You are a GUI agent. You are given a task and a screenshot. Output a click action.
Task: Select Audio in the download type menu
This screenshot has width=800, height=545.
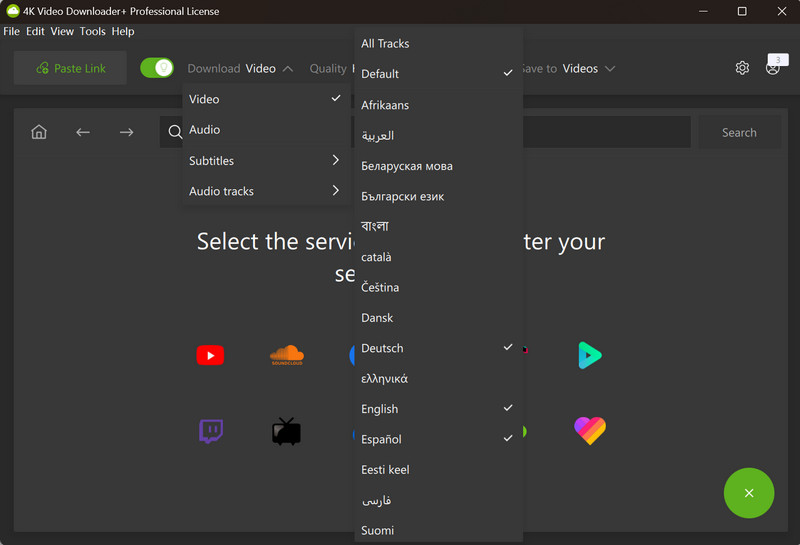pyautogui.click(x=266, y=130)
